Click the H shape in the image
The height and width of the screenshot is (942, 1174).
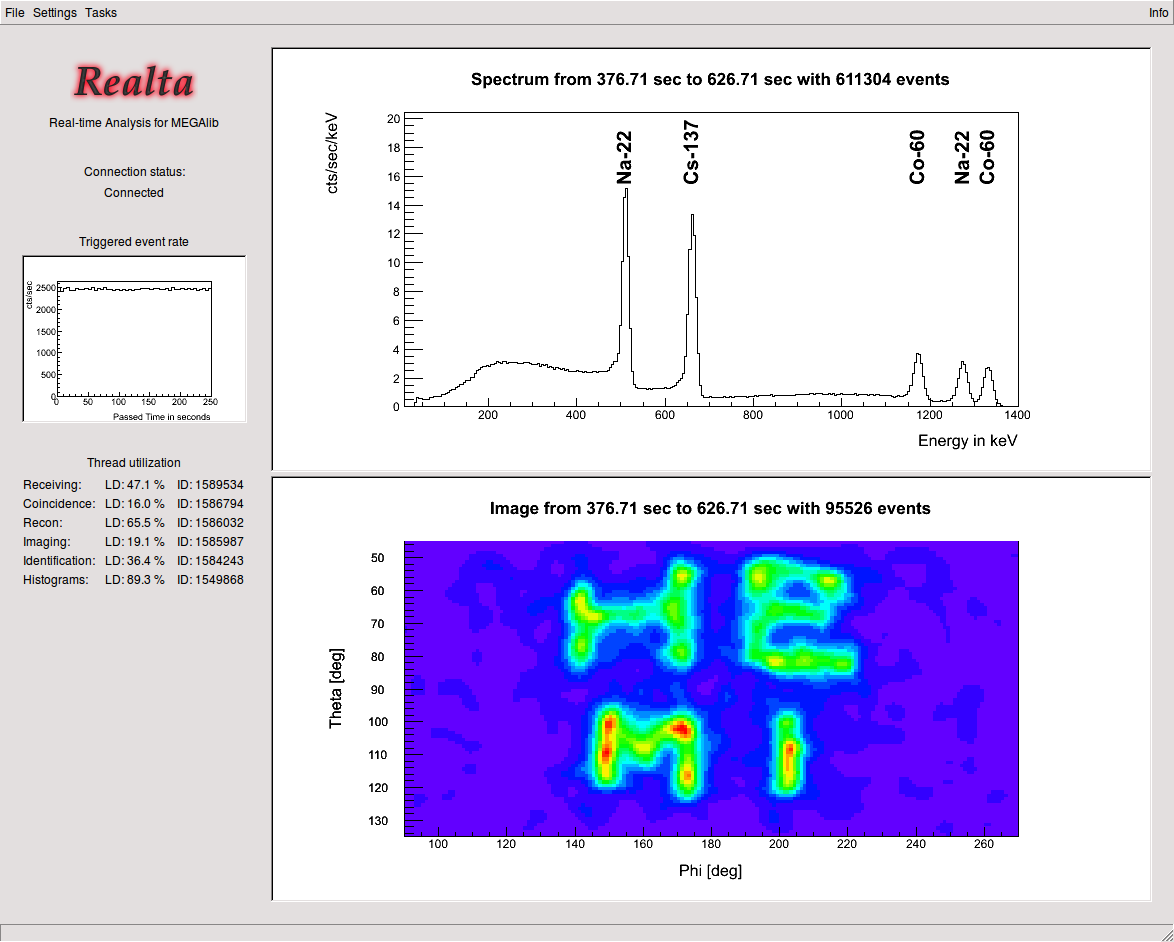(631, 614)
